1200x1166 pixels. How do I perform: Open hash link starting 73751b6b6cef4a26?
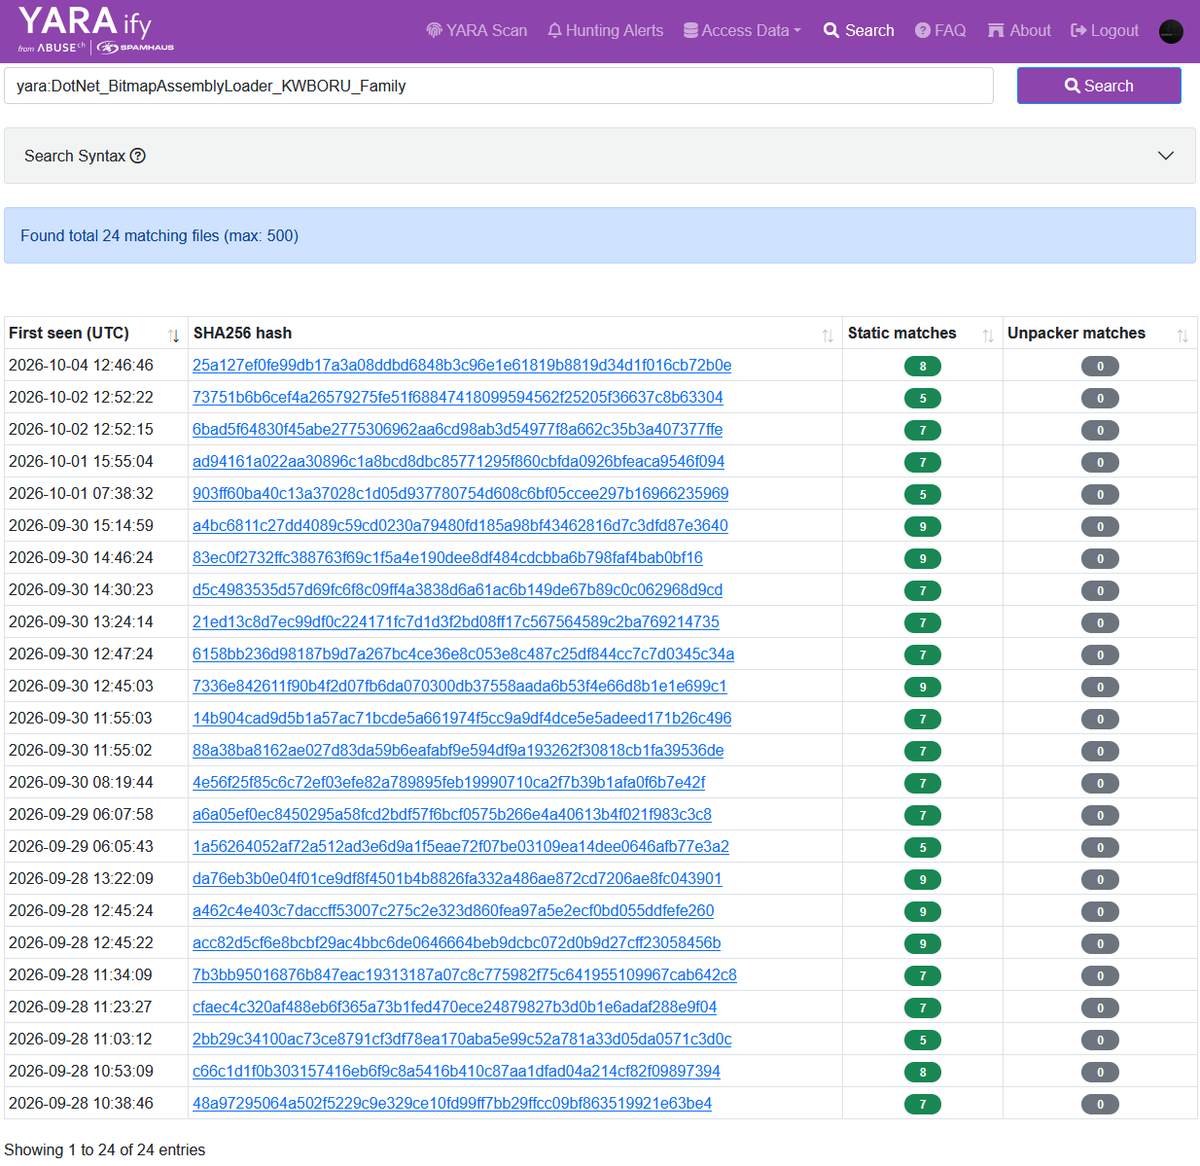click(x=458, y=397)
